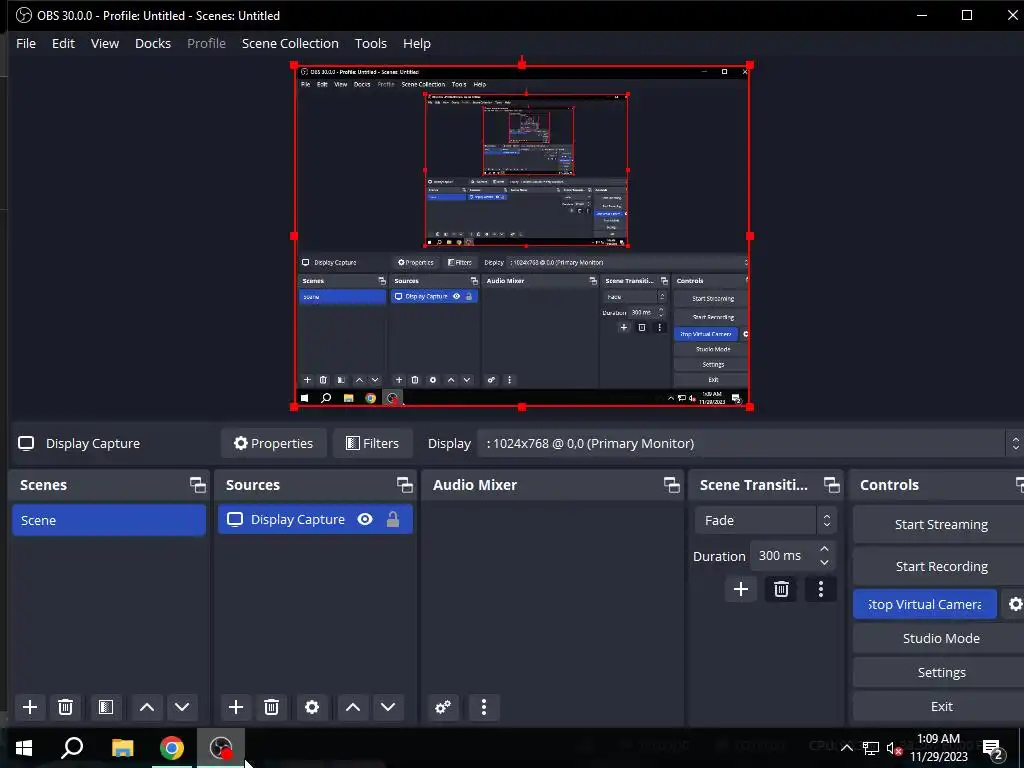Select Display Capture source row
Image resolution: width=1024 pixels, height=768 pixels.
click(x=315, y=519)
